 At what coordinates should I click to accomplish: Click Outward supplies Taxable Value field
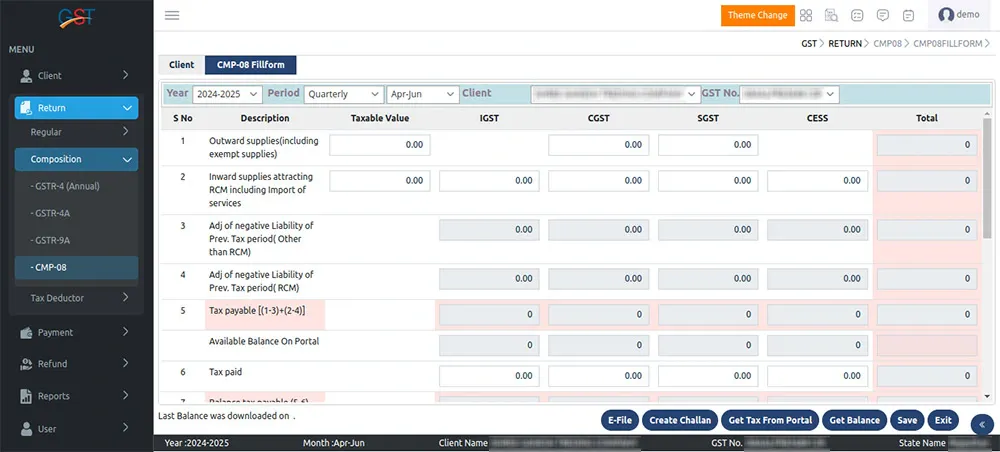click(380, 145)
